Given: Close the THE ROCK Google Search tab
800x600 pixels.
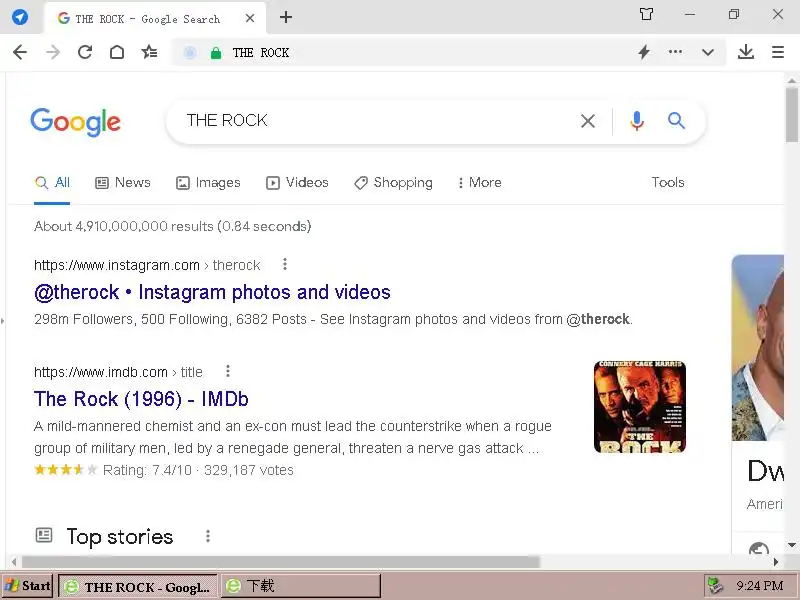Looking at the screenshot, I should pos(249,18).
